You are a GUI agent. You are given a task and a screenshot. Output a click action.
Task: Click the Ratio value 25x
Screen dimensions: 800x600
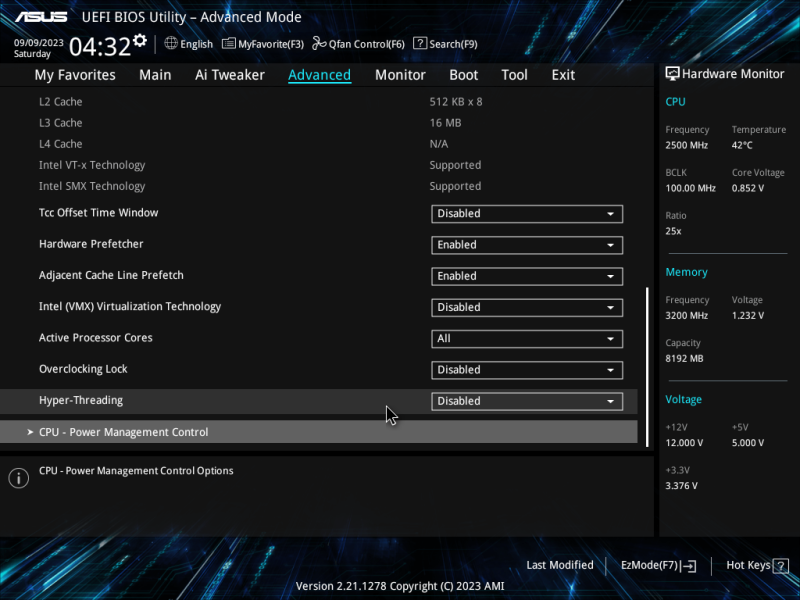[673, 231]
